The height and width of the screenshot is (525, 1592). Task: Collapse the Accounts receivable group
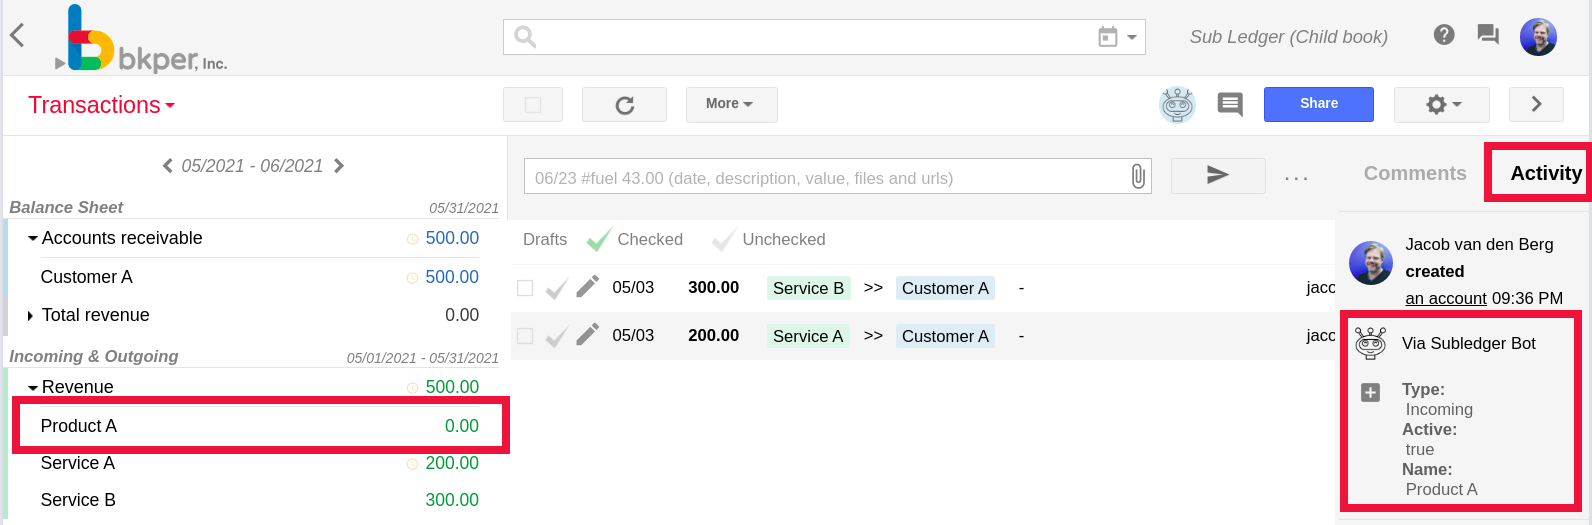pos(33,239)
